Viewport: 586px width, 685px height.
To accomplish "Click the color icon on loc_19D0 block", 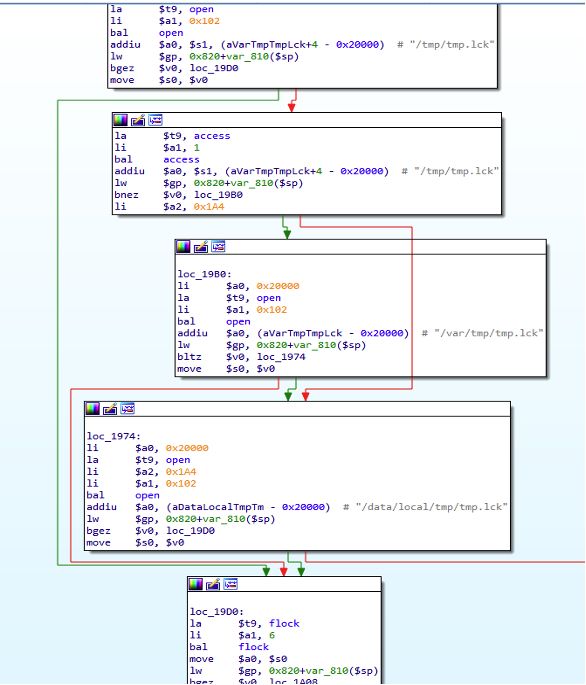I will coord(195,584).
